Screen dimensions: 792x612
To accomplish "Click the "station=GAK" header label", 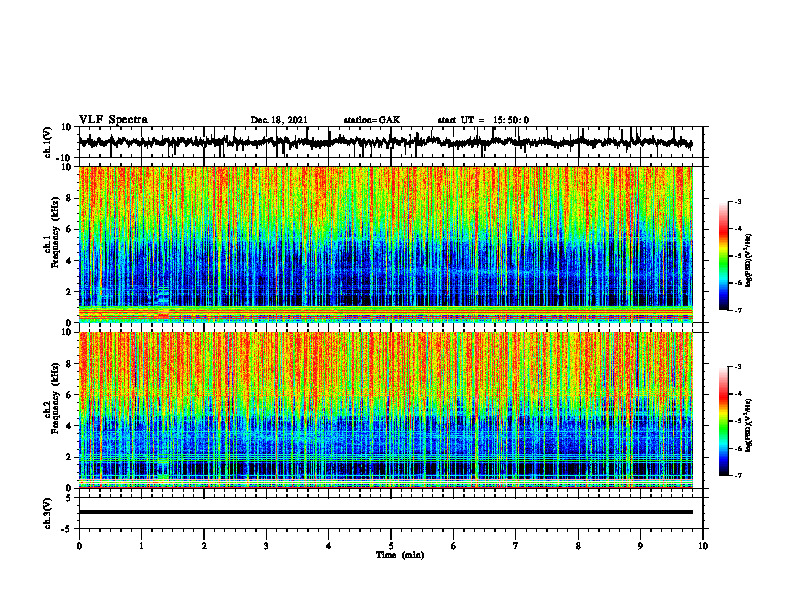I will pos(372,120).
